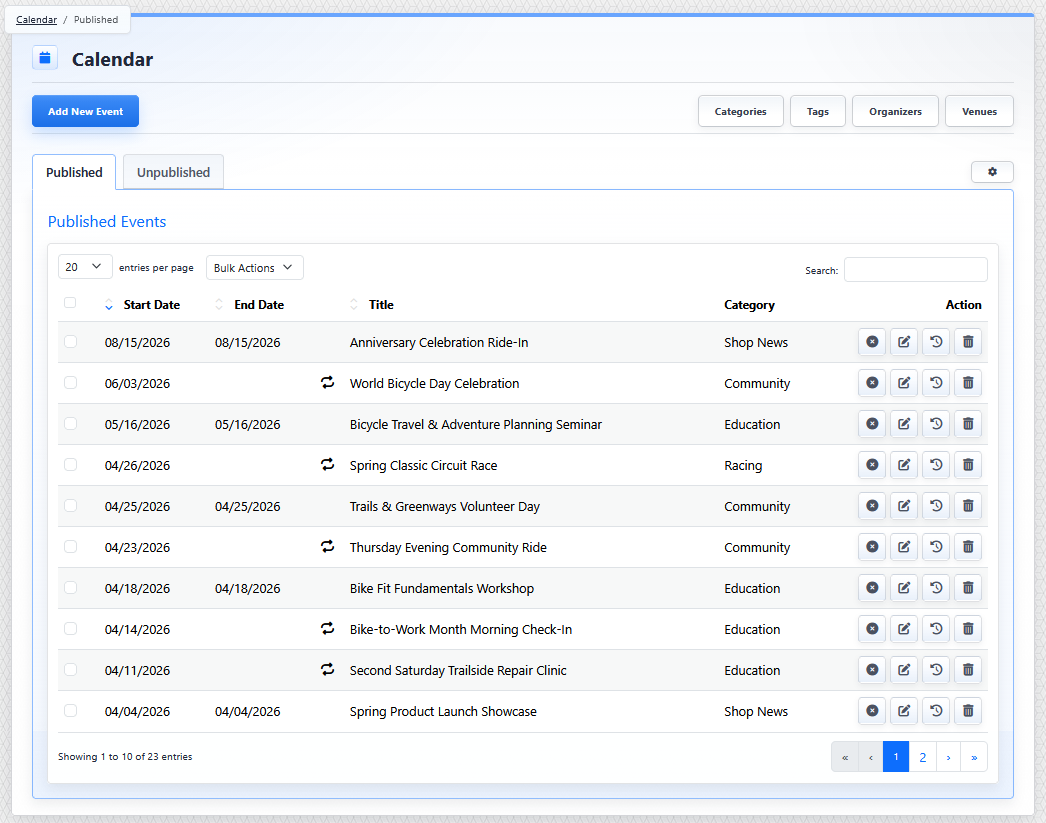Image resolution: width=1046 pixels, height=823 pixels.
Task: Select the Published tab
Action: click(74, 172)
